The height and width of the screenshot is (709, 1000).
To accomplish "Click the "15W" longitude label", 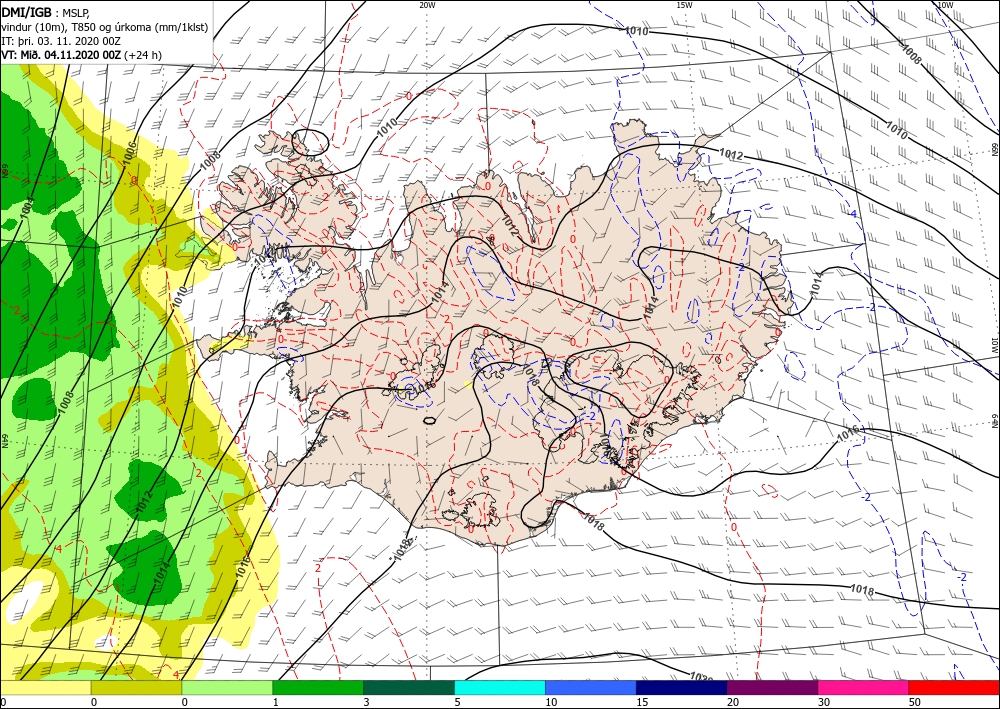I will 684,4.
